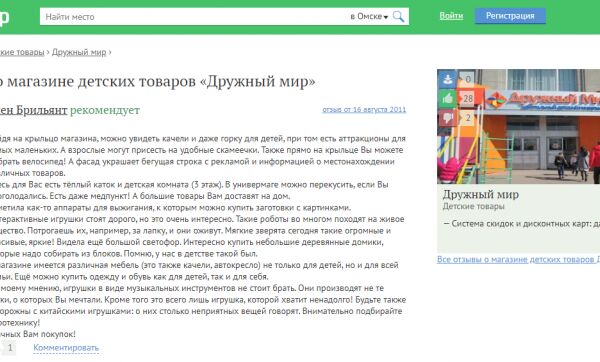
Task: Click the site logo in the header
Action: (4, 17)
